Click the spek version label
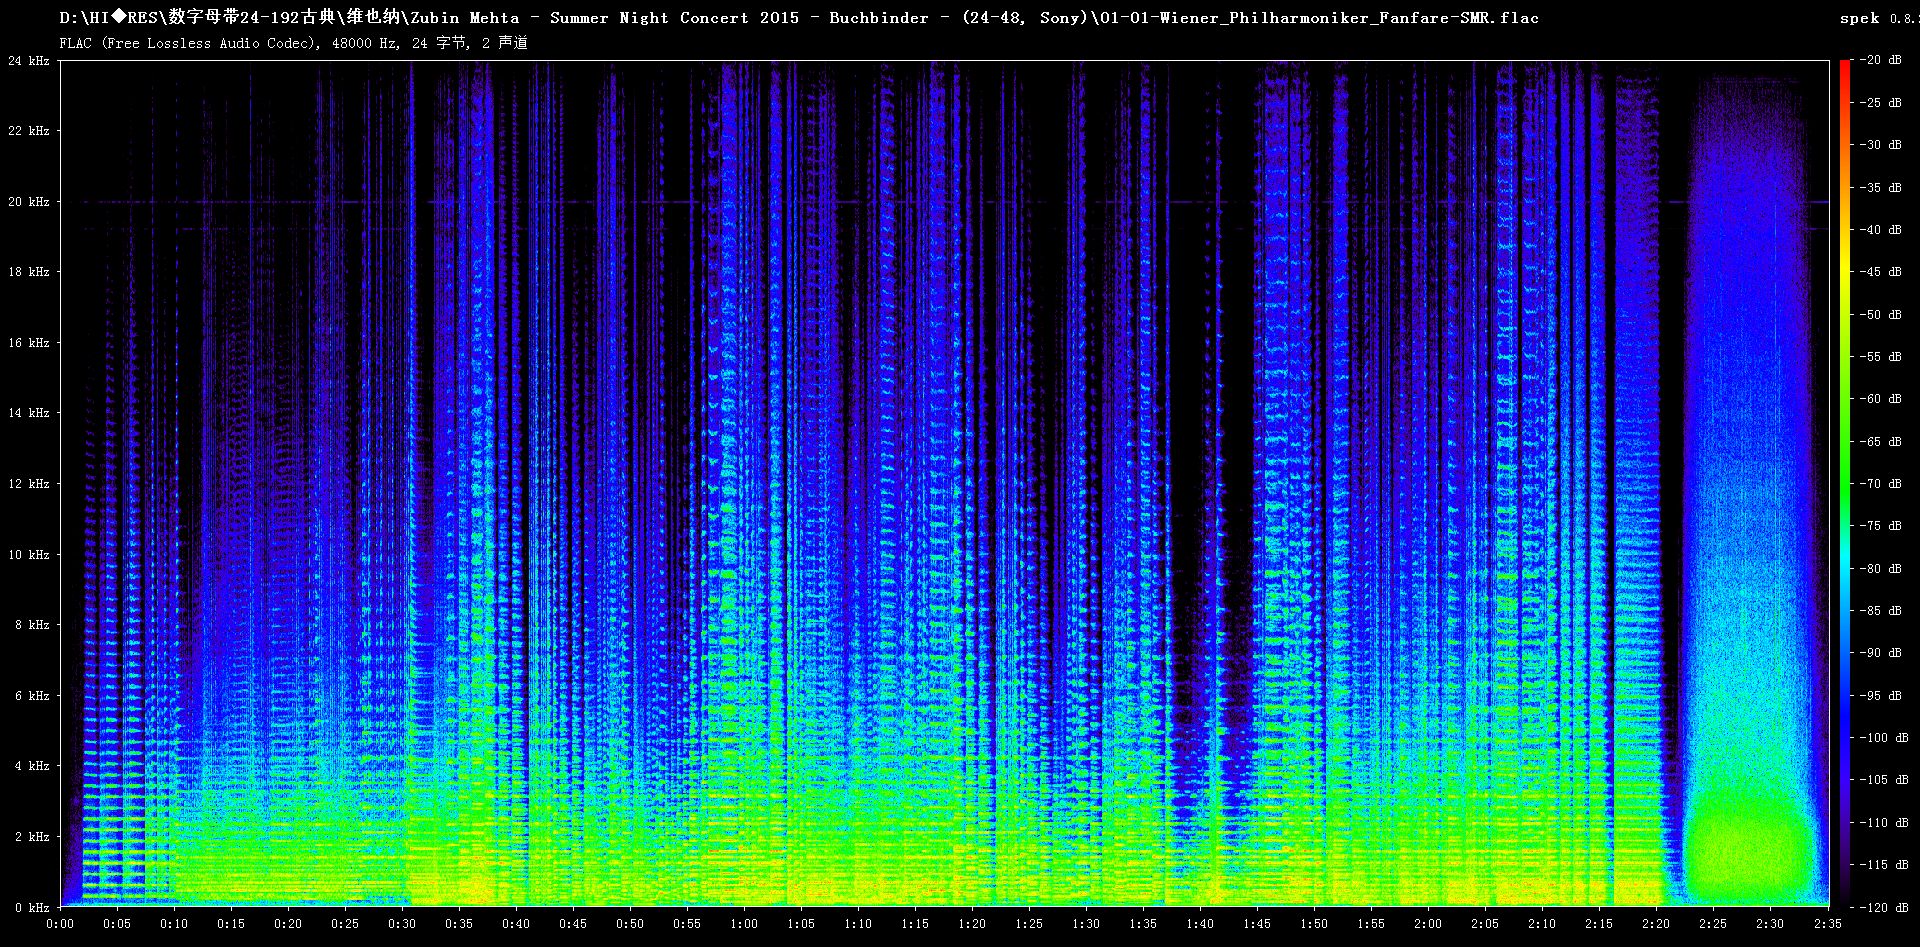Screen dimensions: 1920x947 coord(1876,18)
